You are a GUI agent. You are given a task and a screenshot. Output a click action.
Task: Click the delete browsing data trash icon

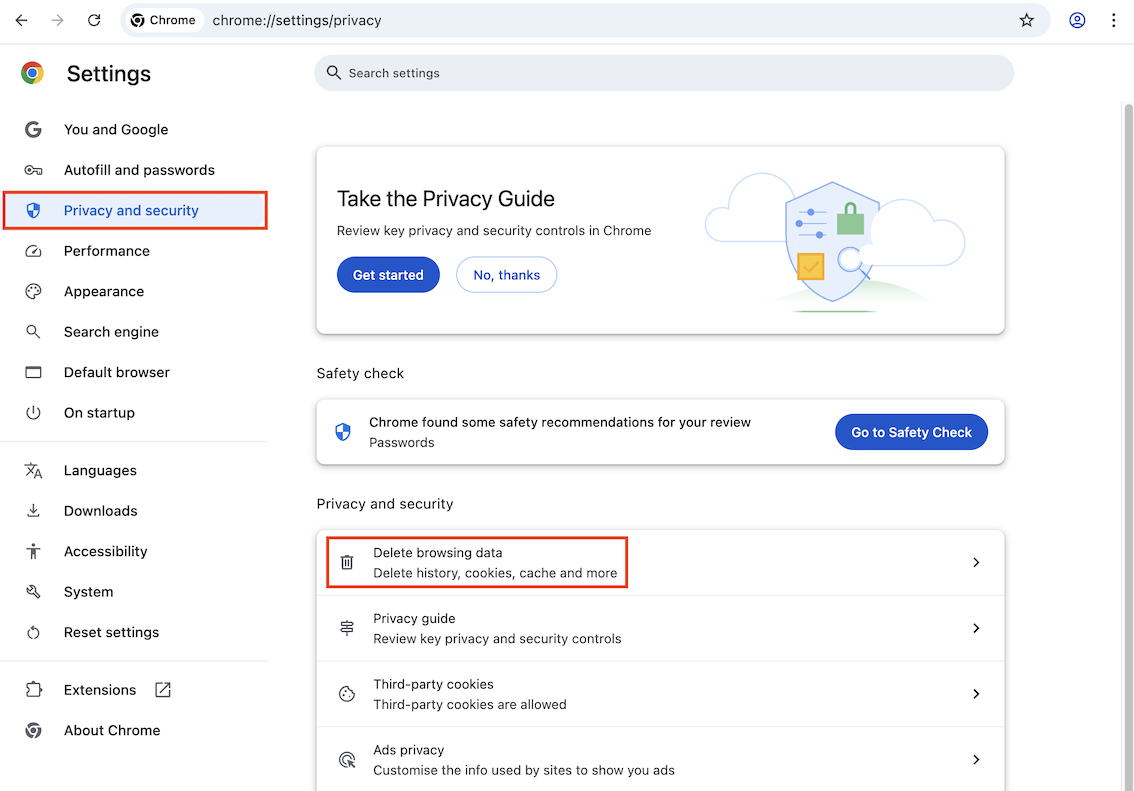[347, 562]
